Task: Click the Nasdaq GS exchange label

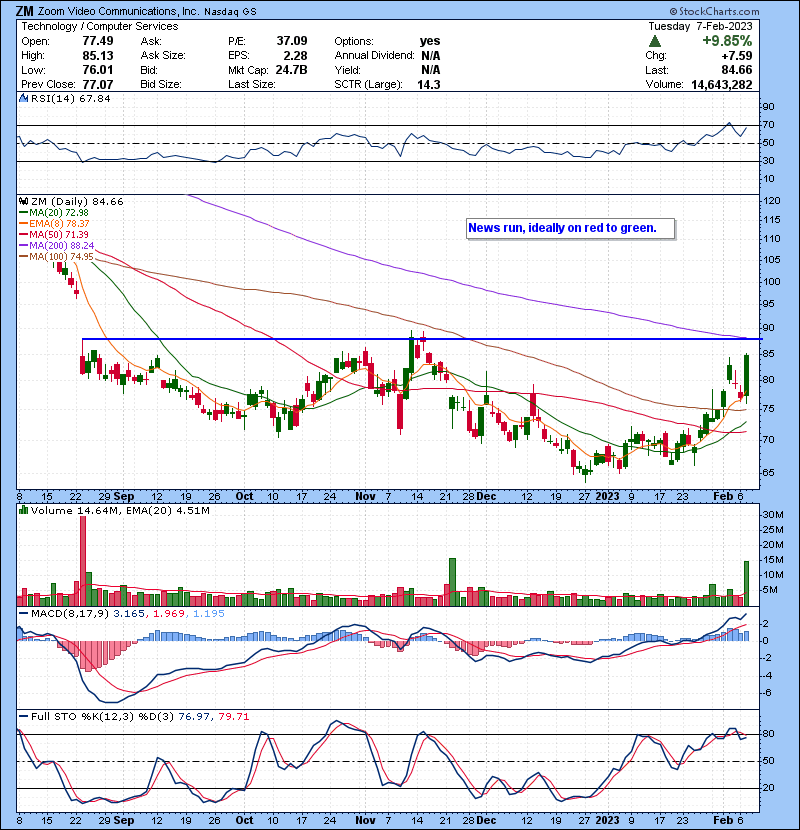Action: point(230,12)
